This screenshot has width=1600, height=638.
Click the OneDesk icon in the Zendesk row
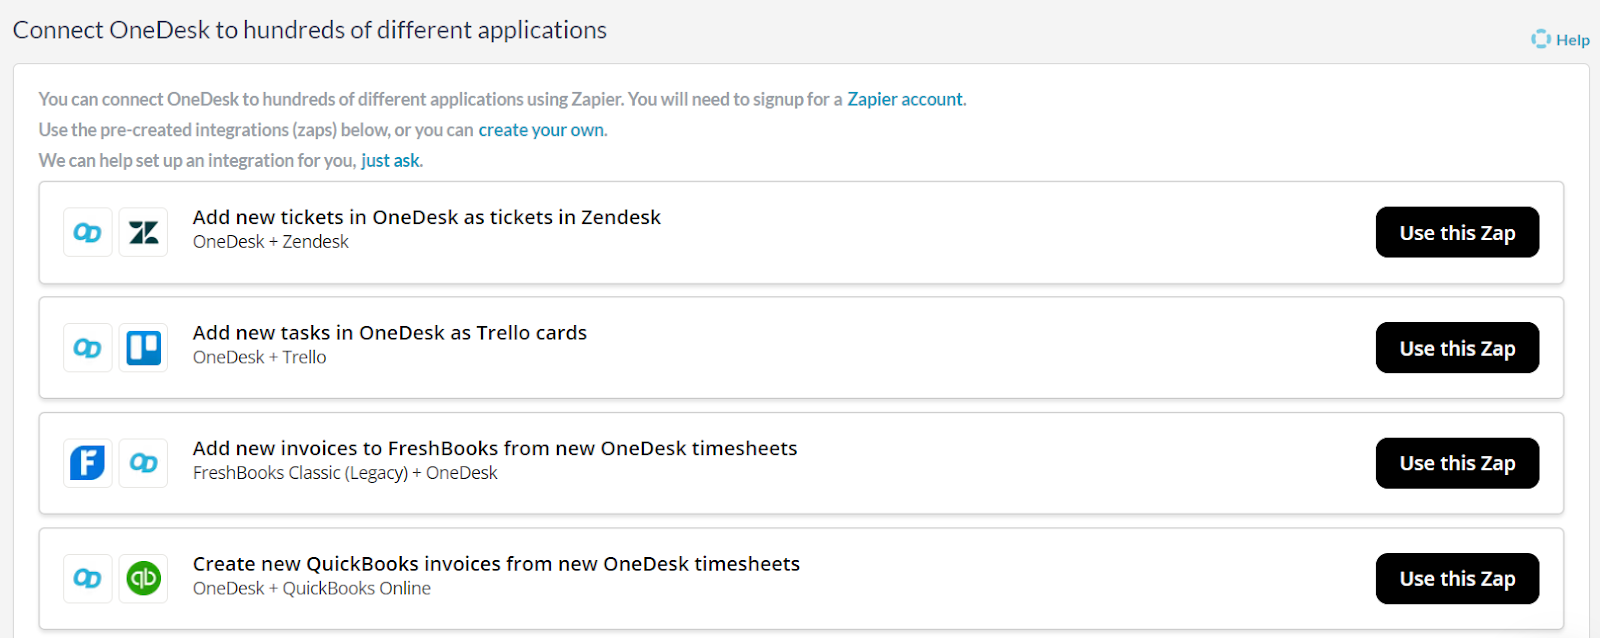(88, 232)
